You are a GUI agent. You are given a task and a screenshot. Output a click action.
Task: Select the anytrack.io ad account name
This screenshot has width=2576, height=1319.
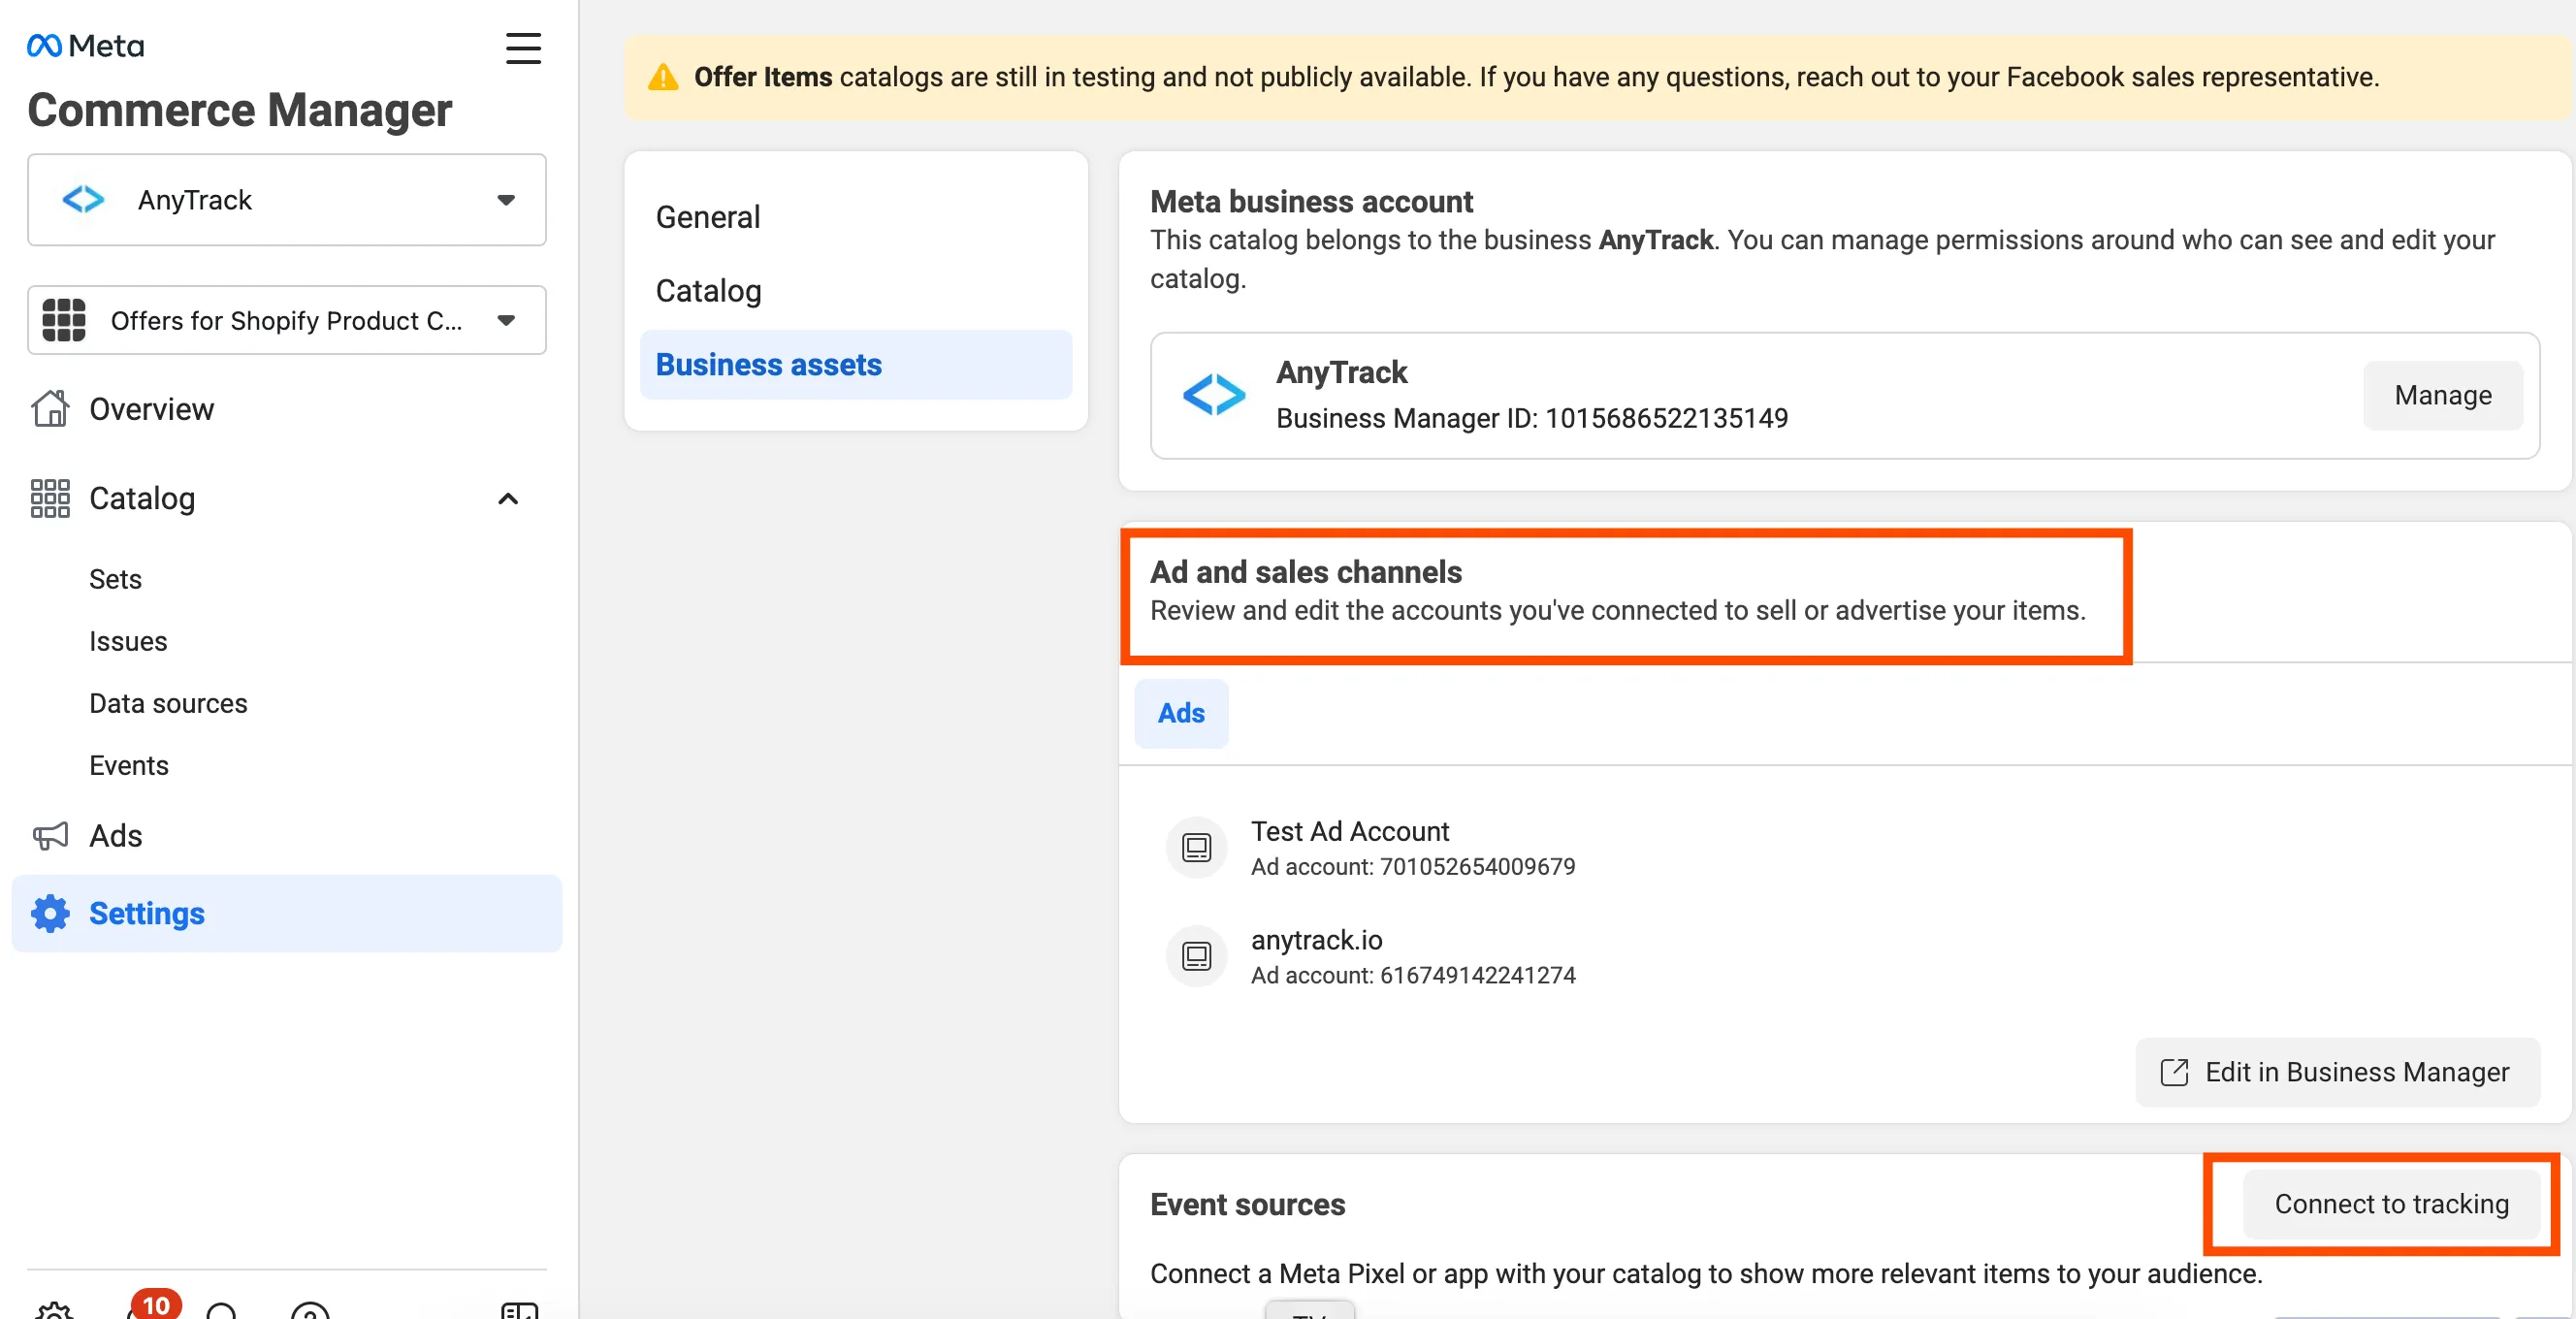pyautogui.click(x=1317, y=940)
